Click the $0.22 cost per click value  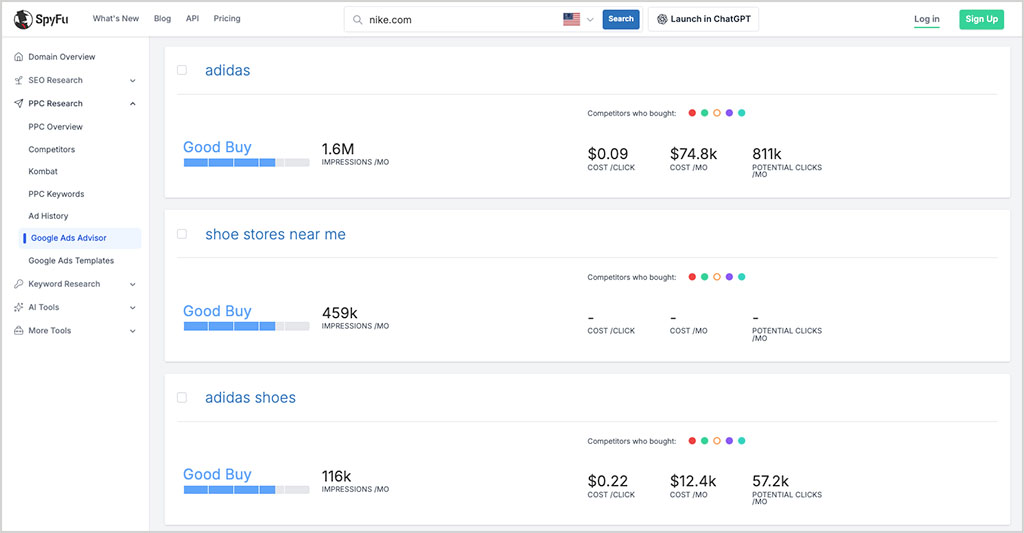coord(608,481)
